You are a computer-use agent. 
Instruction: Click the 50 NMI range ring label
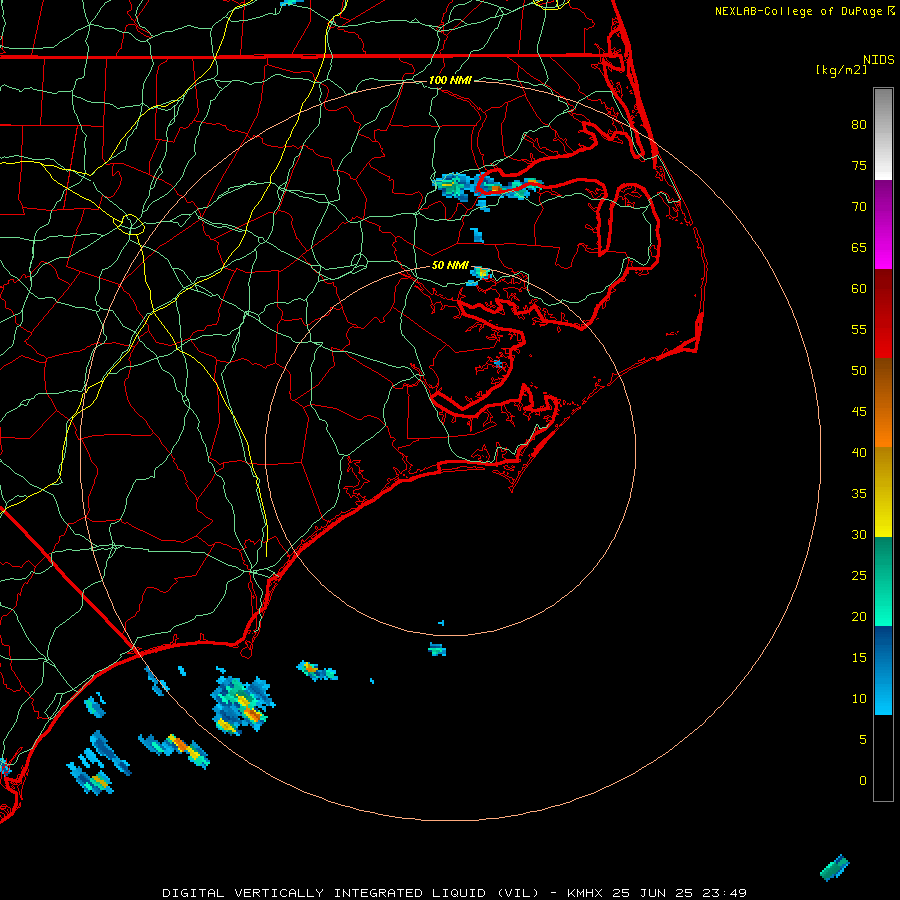click(450, 265)
